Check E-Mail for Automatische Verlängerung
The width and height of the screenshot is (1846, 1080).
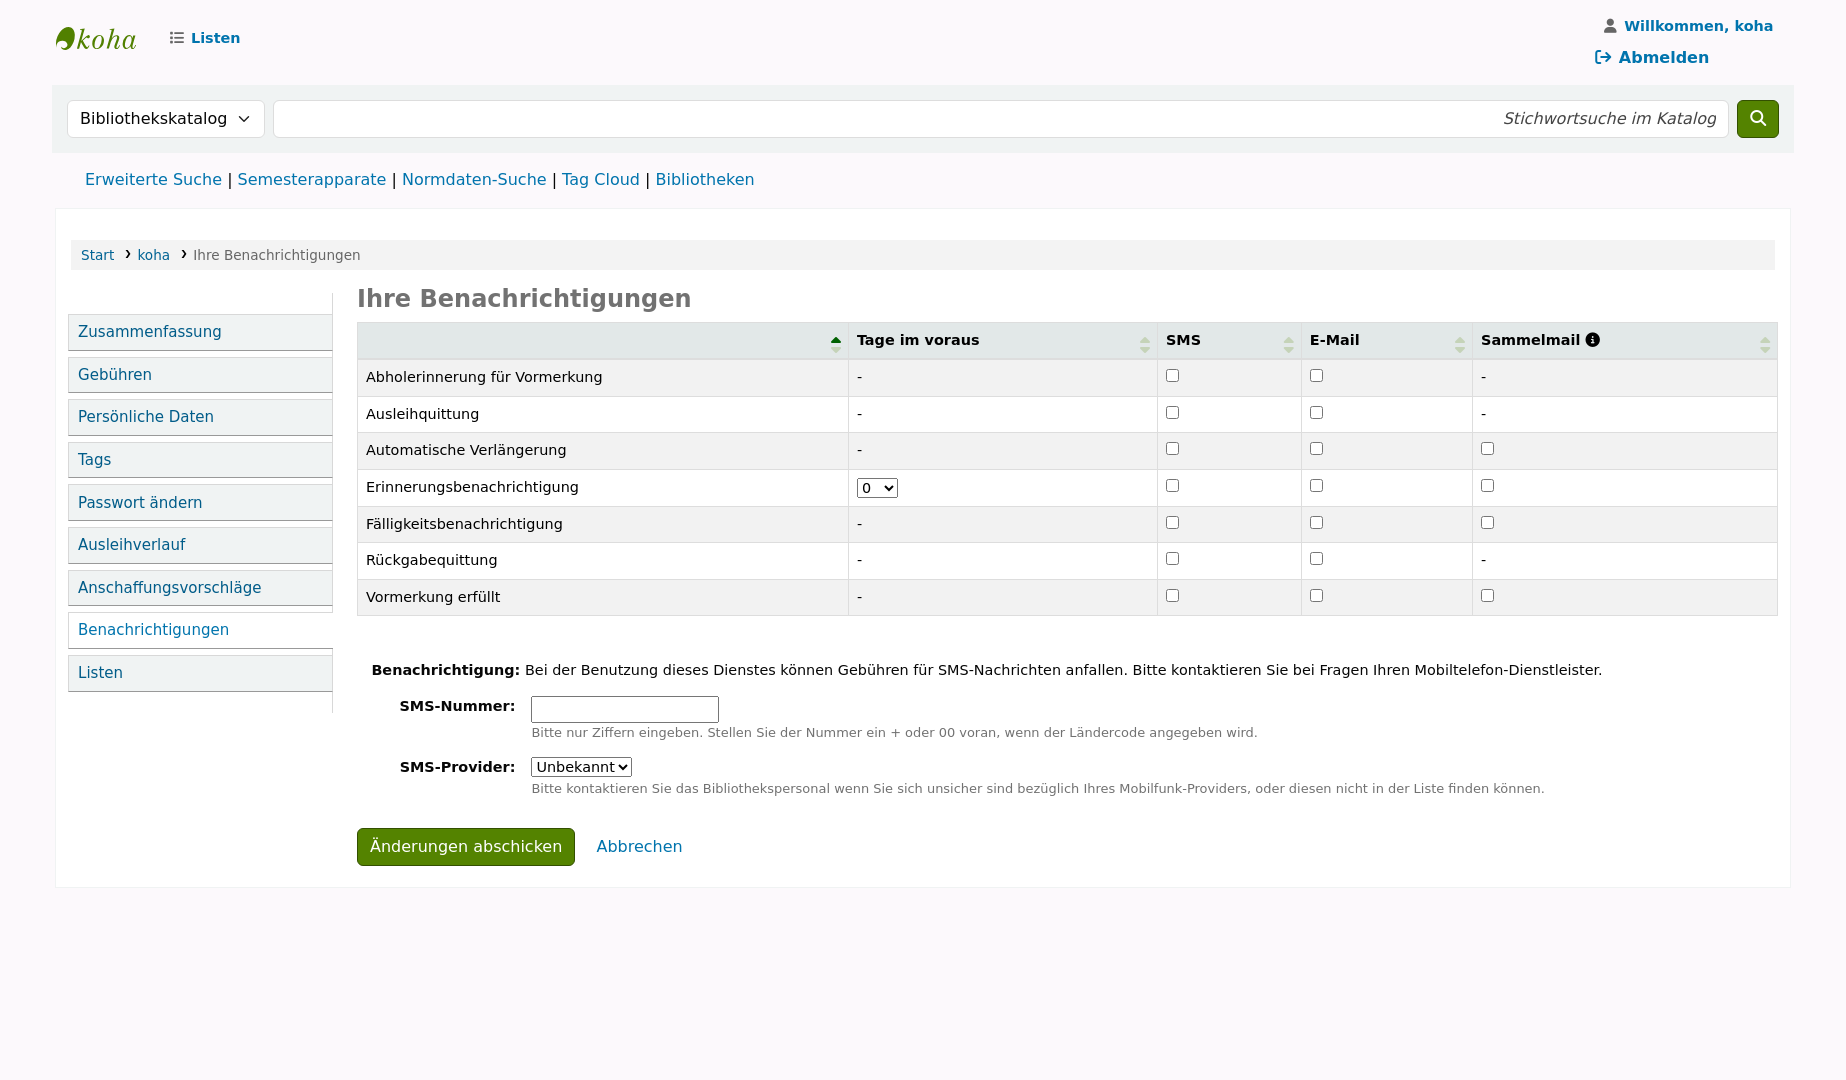1316,449
